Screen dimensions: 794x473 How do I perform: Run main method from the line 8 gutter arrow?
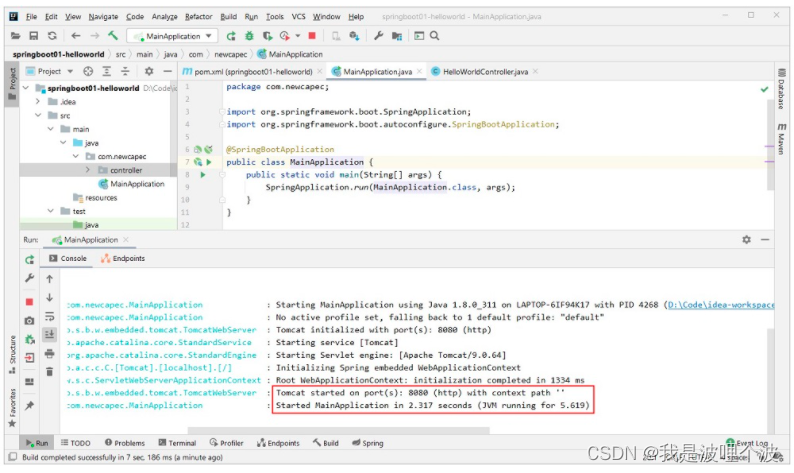(203, 175)
